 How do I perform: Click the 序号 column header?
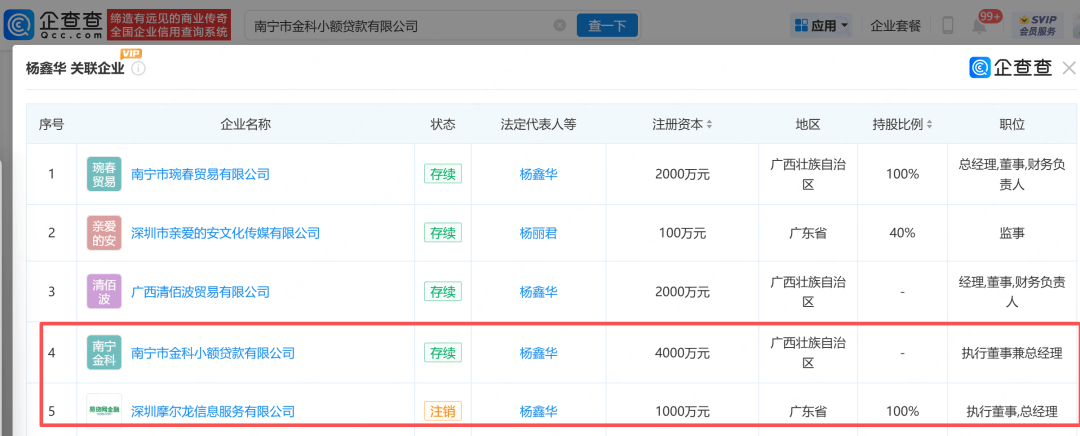52,125
